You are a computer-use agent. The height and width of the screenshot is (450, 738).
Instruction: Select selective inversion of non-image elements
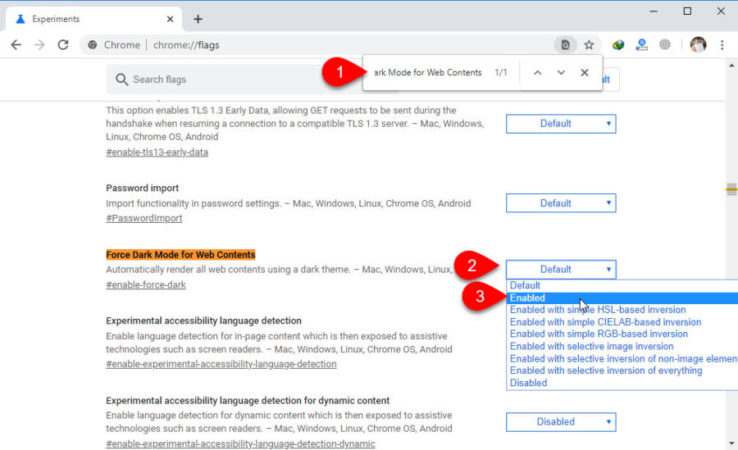click(622, 359)
